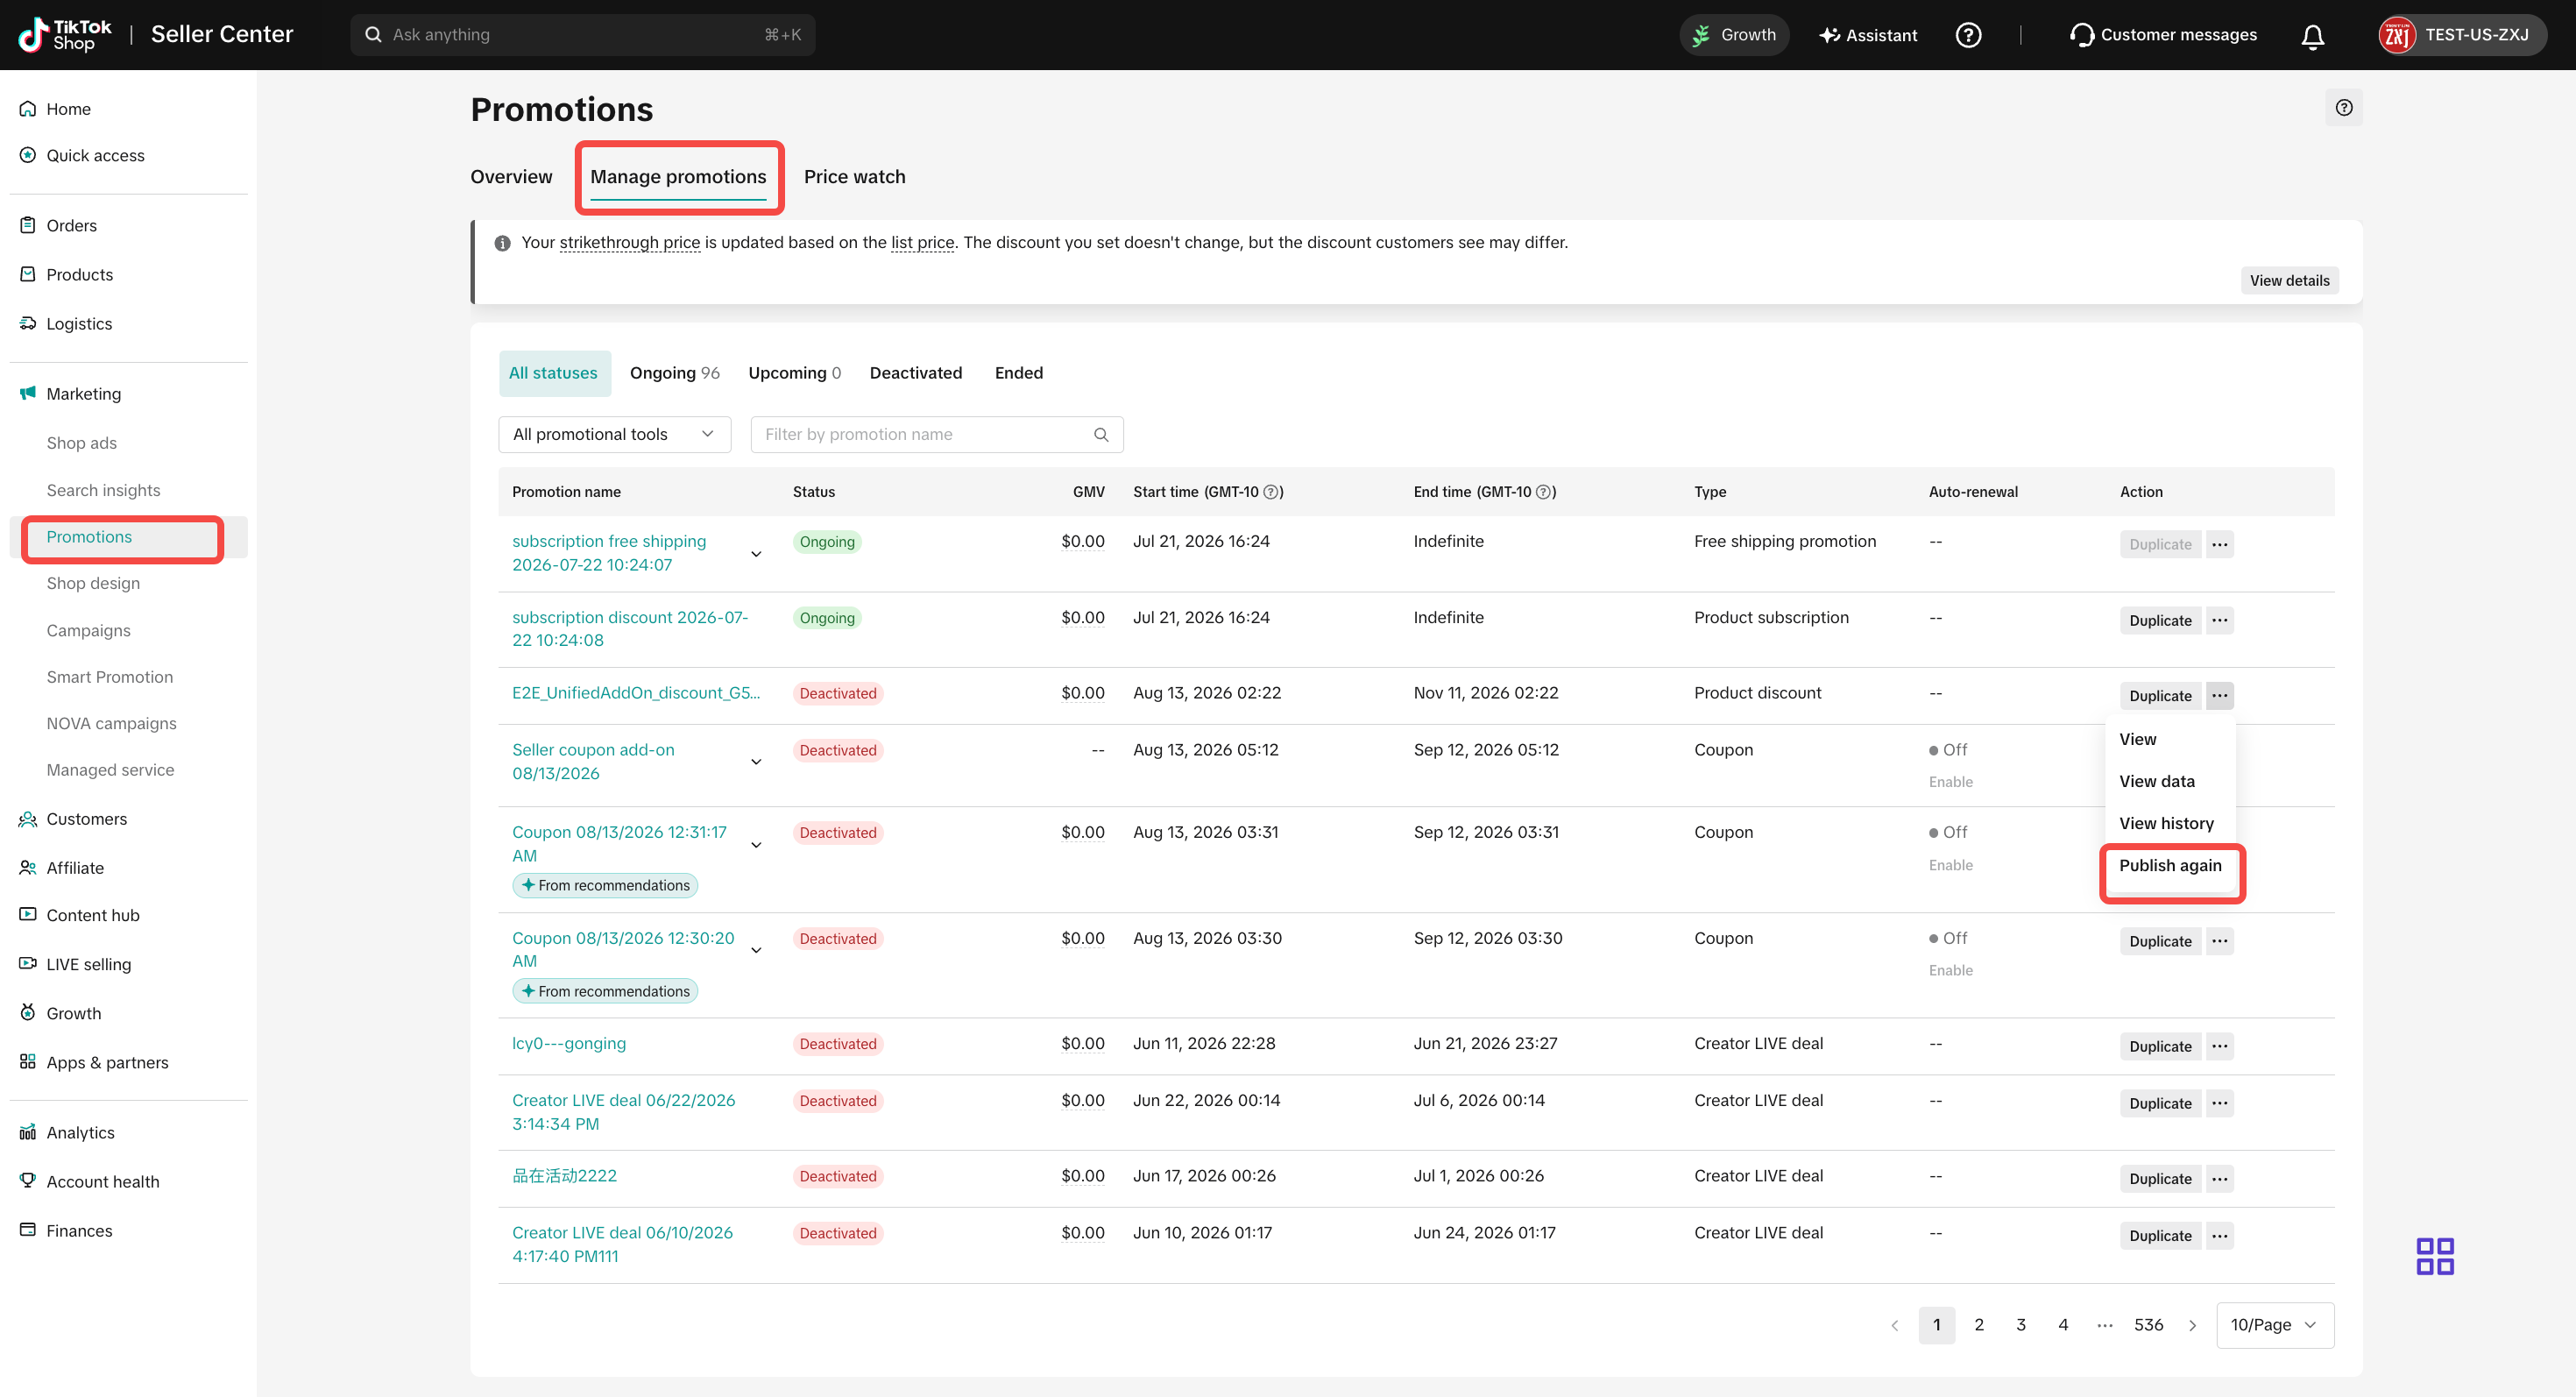
Task: Focus the Ask anything search box
Action: click(582, 35)
